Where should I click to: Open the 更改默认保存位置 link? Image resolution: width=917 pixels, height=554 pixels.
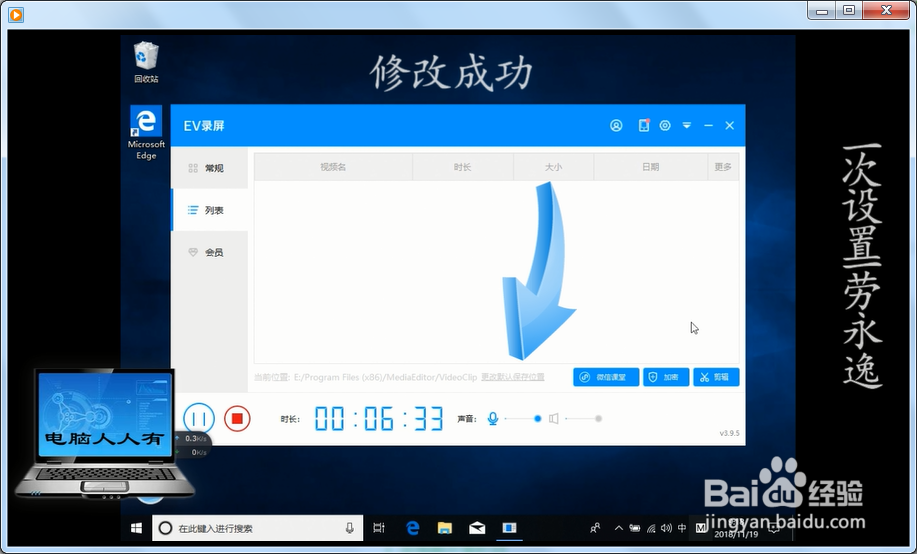pos(512,377)
